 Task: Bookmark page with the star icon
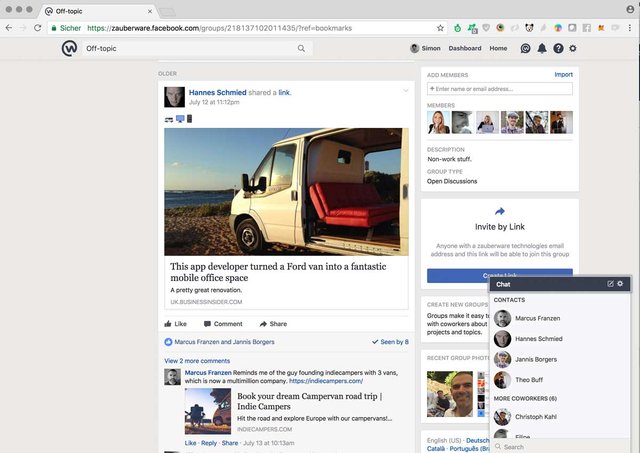(x=440, y=28)
